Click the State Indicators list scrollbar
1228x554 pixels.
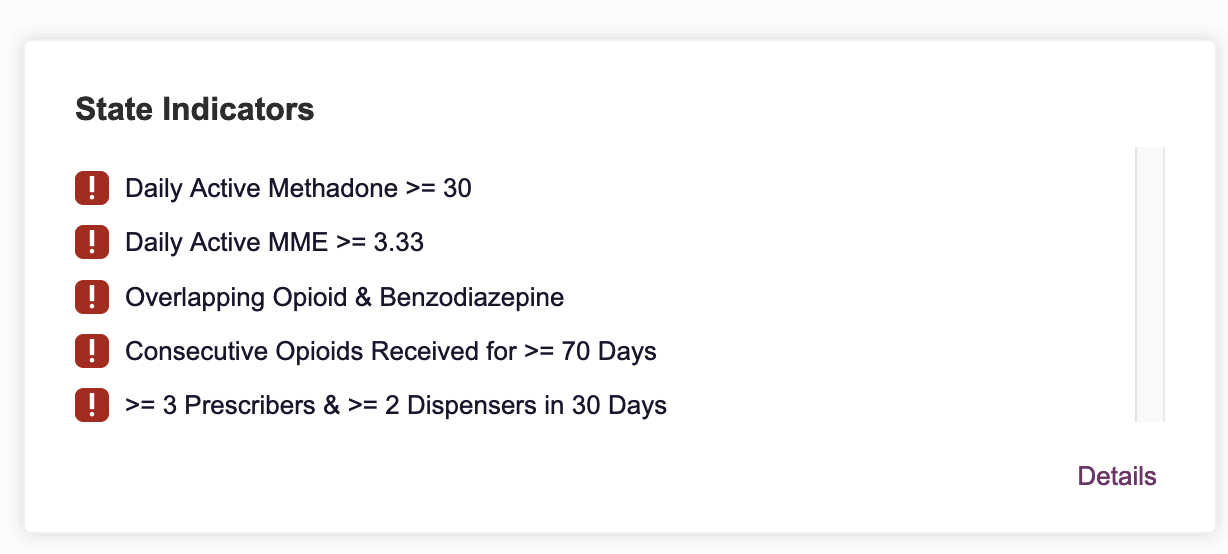tap(1150, 284)
